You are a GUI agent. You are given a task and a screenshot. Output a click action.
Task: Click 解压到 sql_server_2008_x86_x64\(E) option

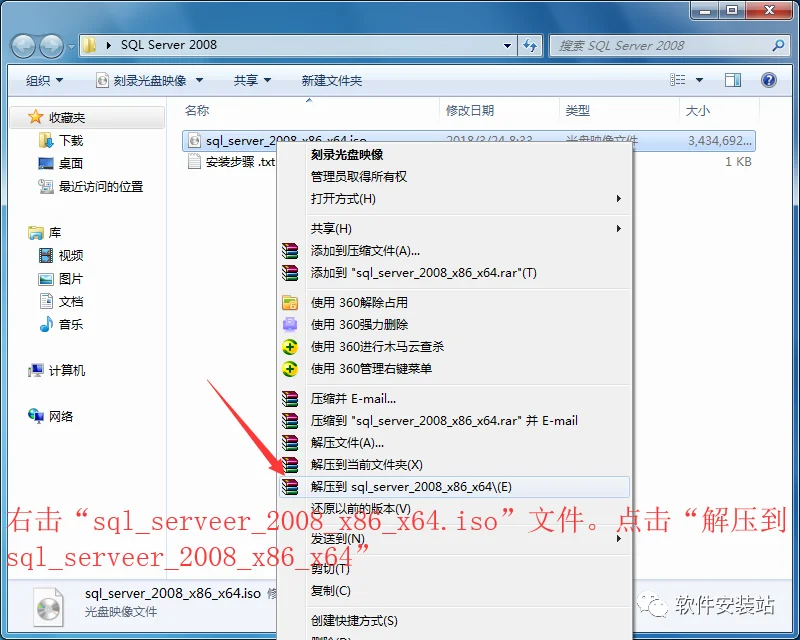tap(455, 487)
